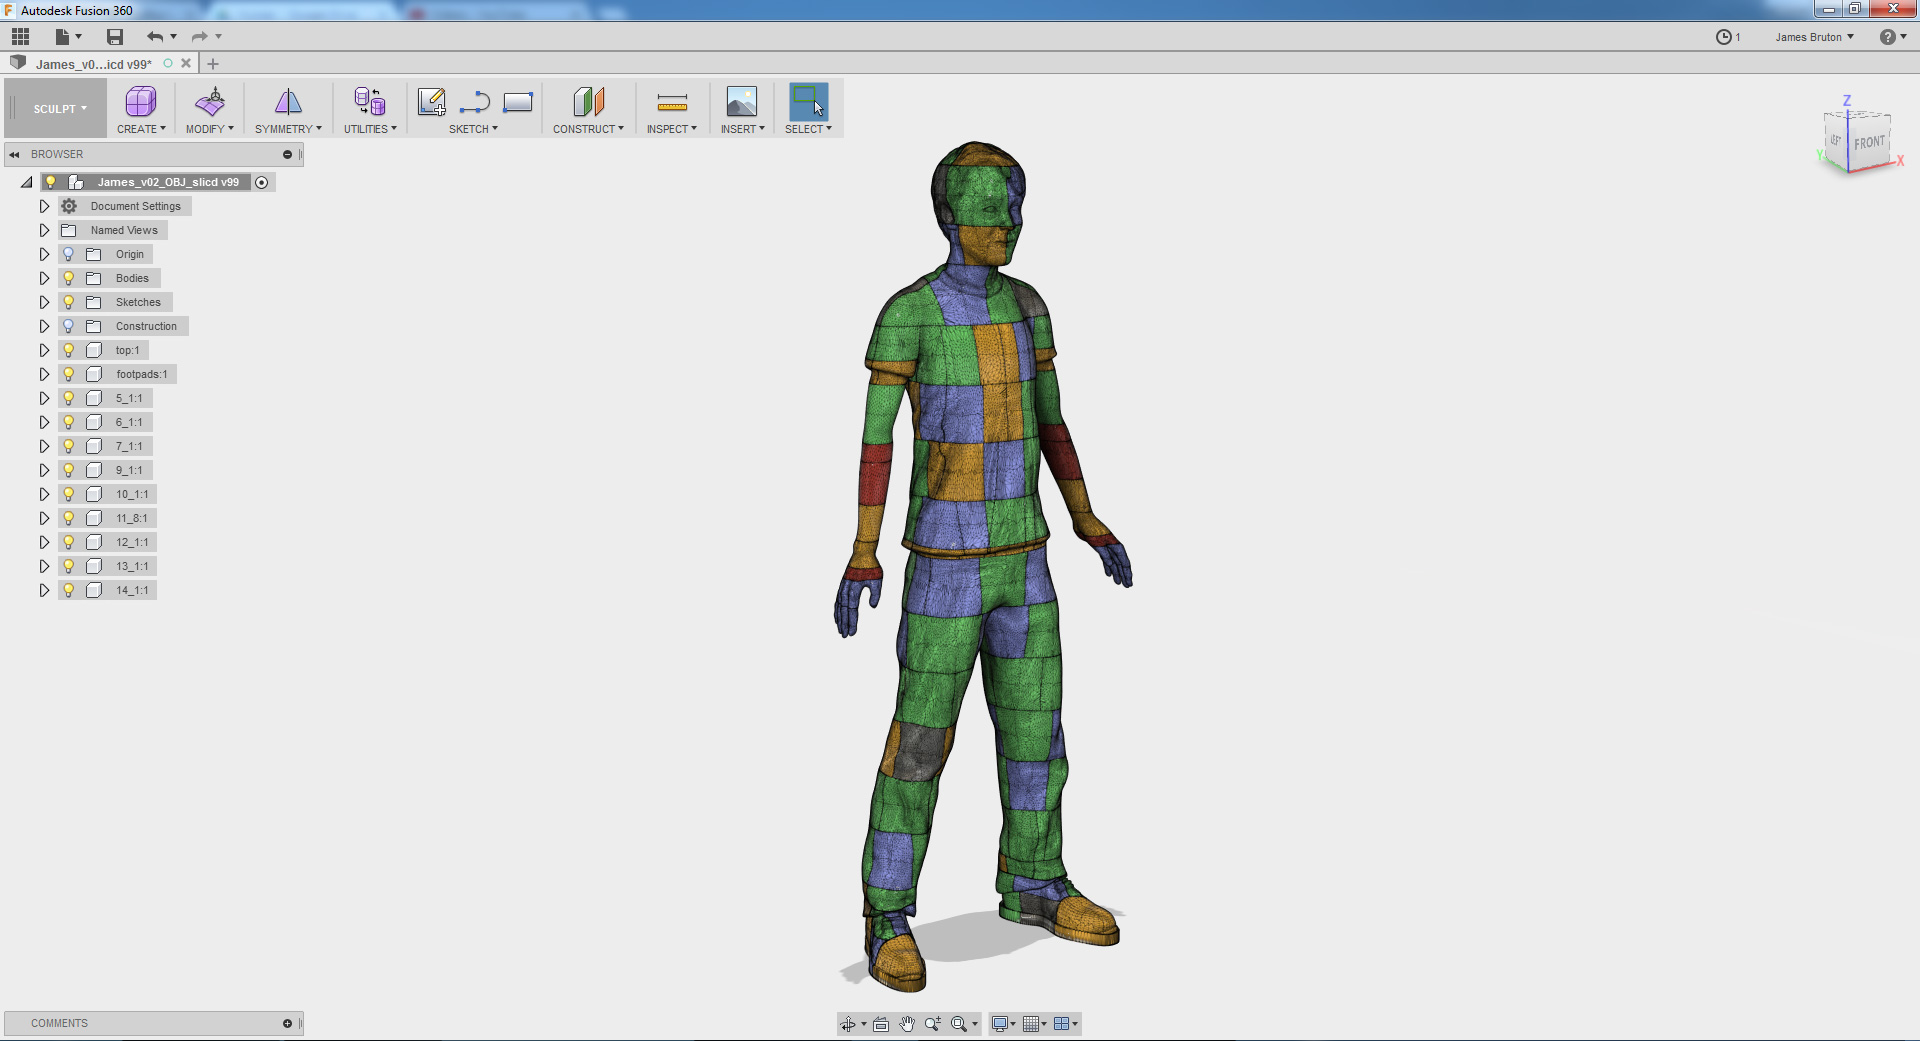Show the Origin folder using its lightbulb
Image resolution: width=1920 pixels, height=1041 pixels.
tap(69, 254)
